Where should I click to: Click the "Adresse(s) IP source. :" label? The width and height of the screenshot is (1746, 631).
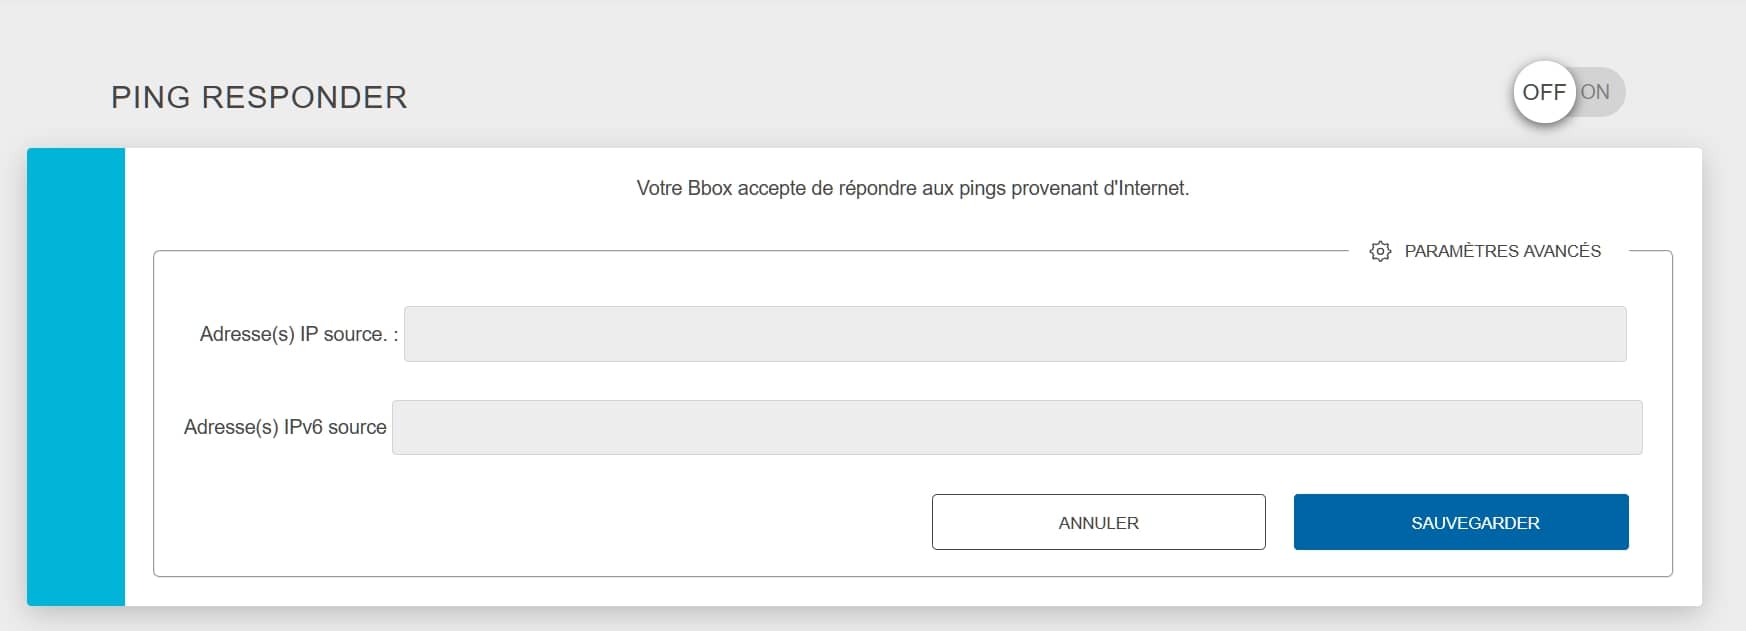point(298,334)
